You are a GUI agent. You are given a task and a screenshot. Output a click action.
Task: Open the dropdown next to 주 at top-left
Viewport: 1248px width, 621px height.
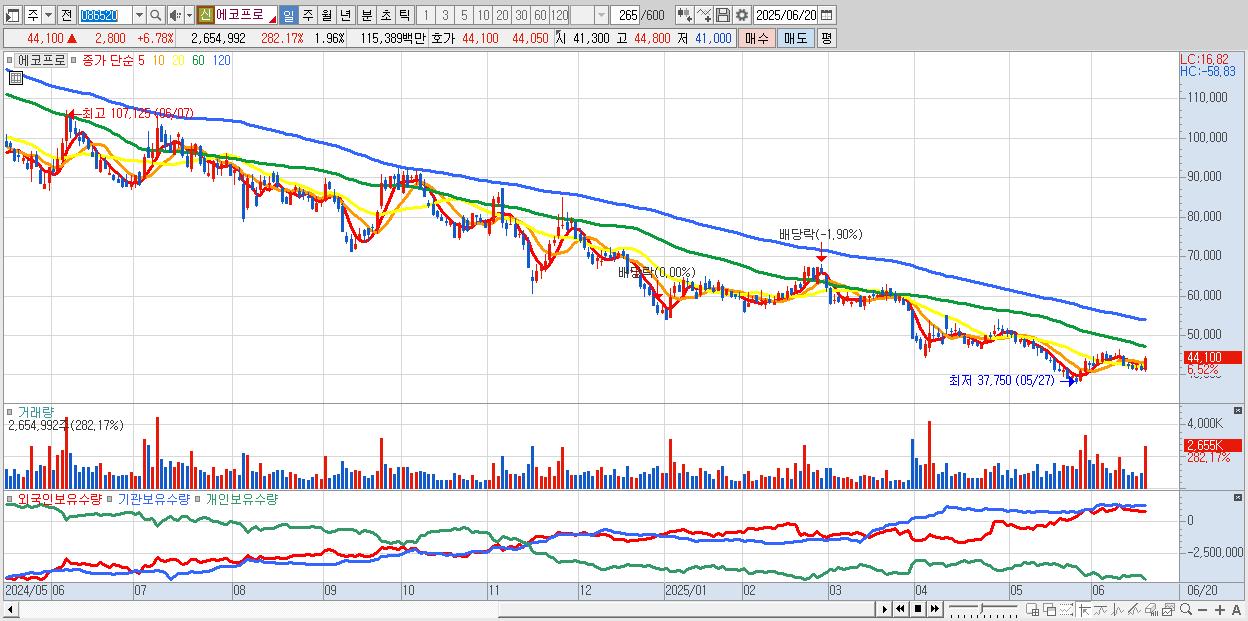[47, 15]
